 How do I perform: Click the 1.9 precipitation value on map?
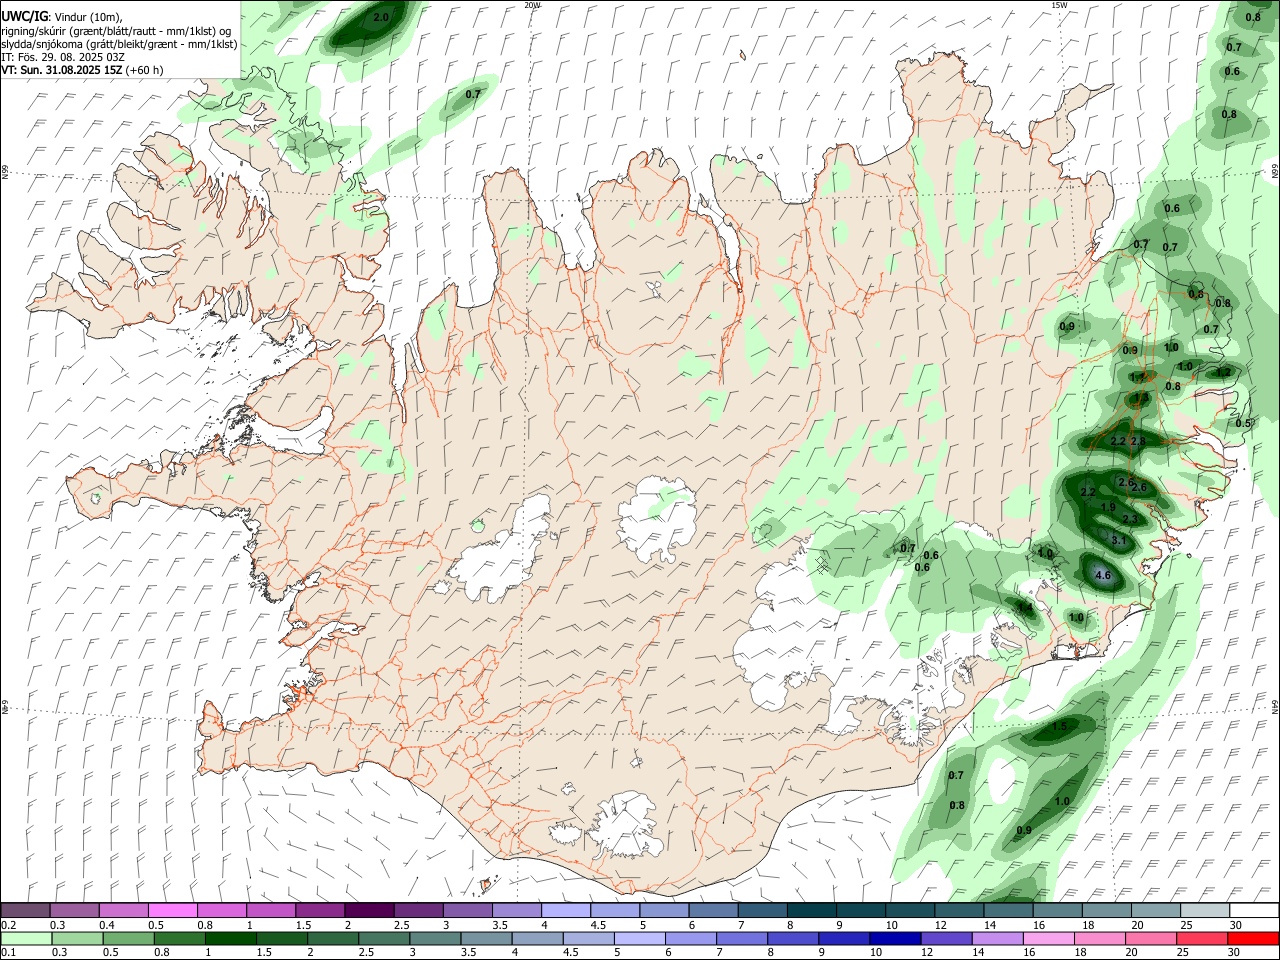(1108, 508)
